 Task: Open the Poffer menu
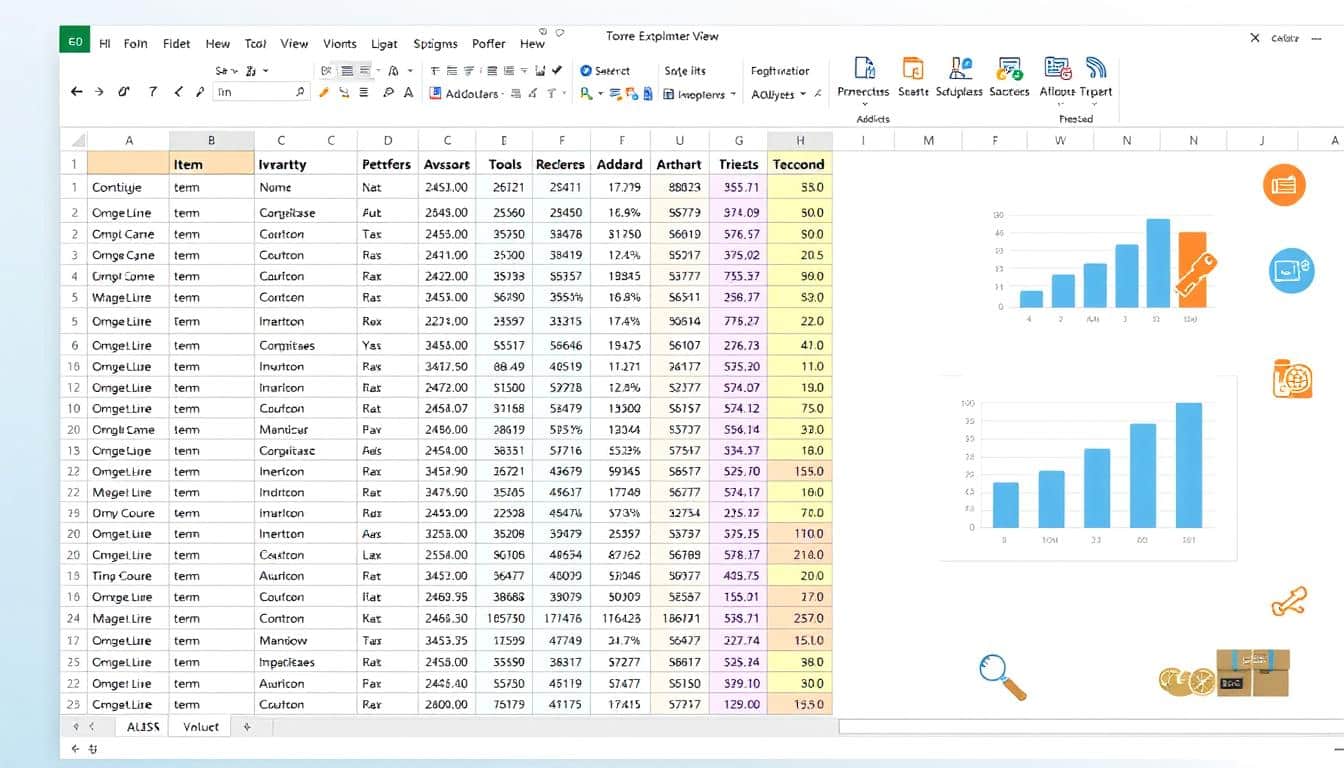click(489, 44)
